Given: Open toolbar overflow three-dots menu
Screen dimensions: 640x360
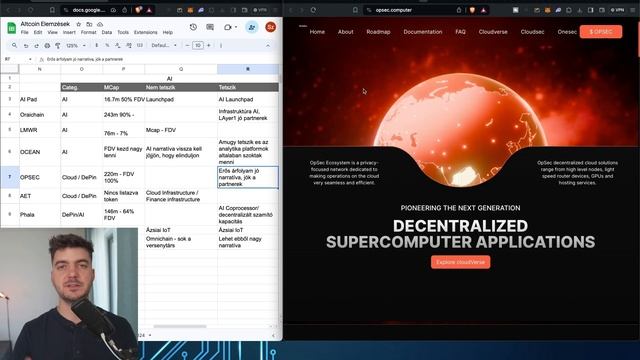Looking at the screenshot, I should pyautogui.click(x=221, y=45).
